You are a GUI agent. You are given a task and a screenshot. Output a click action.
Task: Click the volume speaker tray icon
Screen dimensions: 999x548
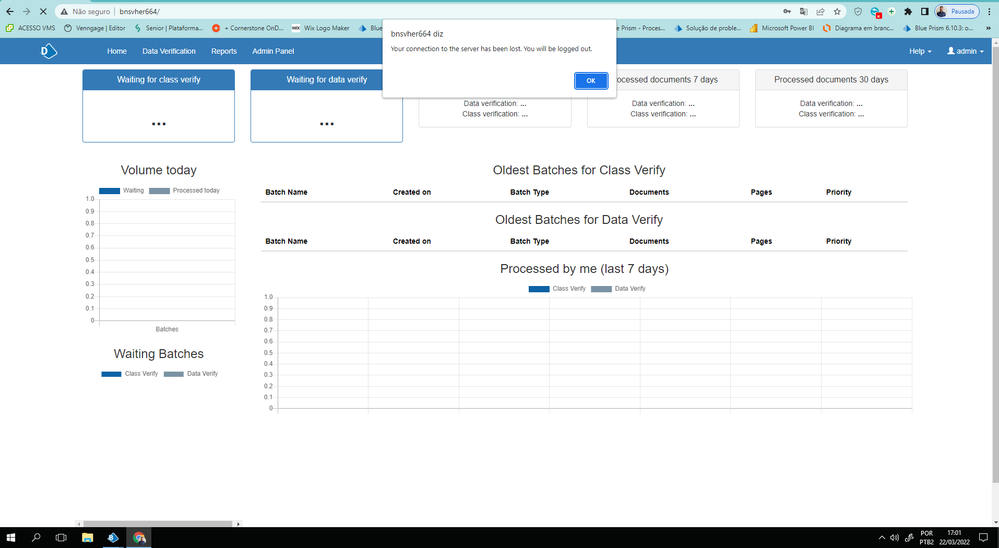895,538
